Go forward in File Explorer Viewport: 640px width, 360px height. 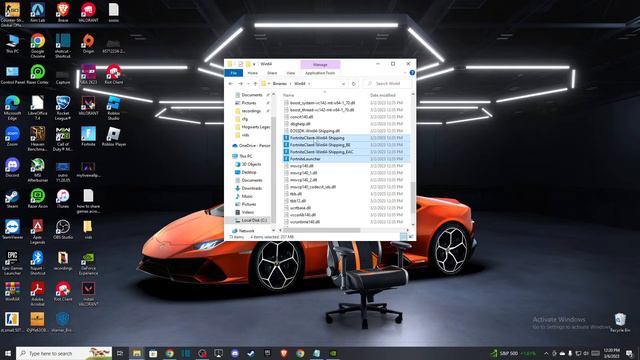click(x=240, y=84)
